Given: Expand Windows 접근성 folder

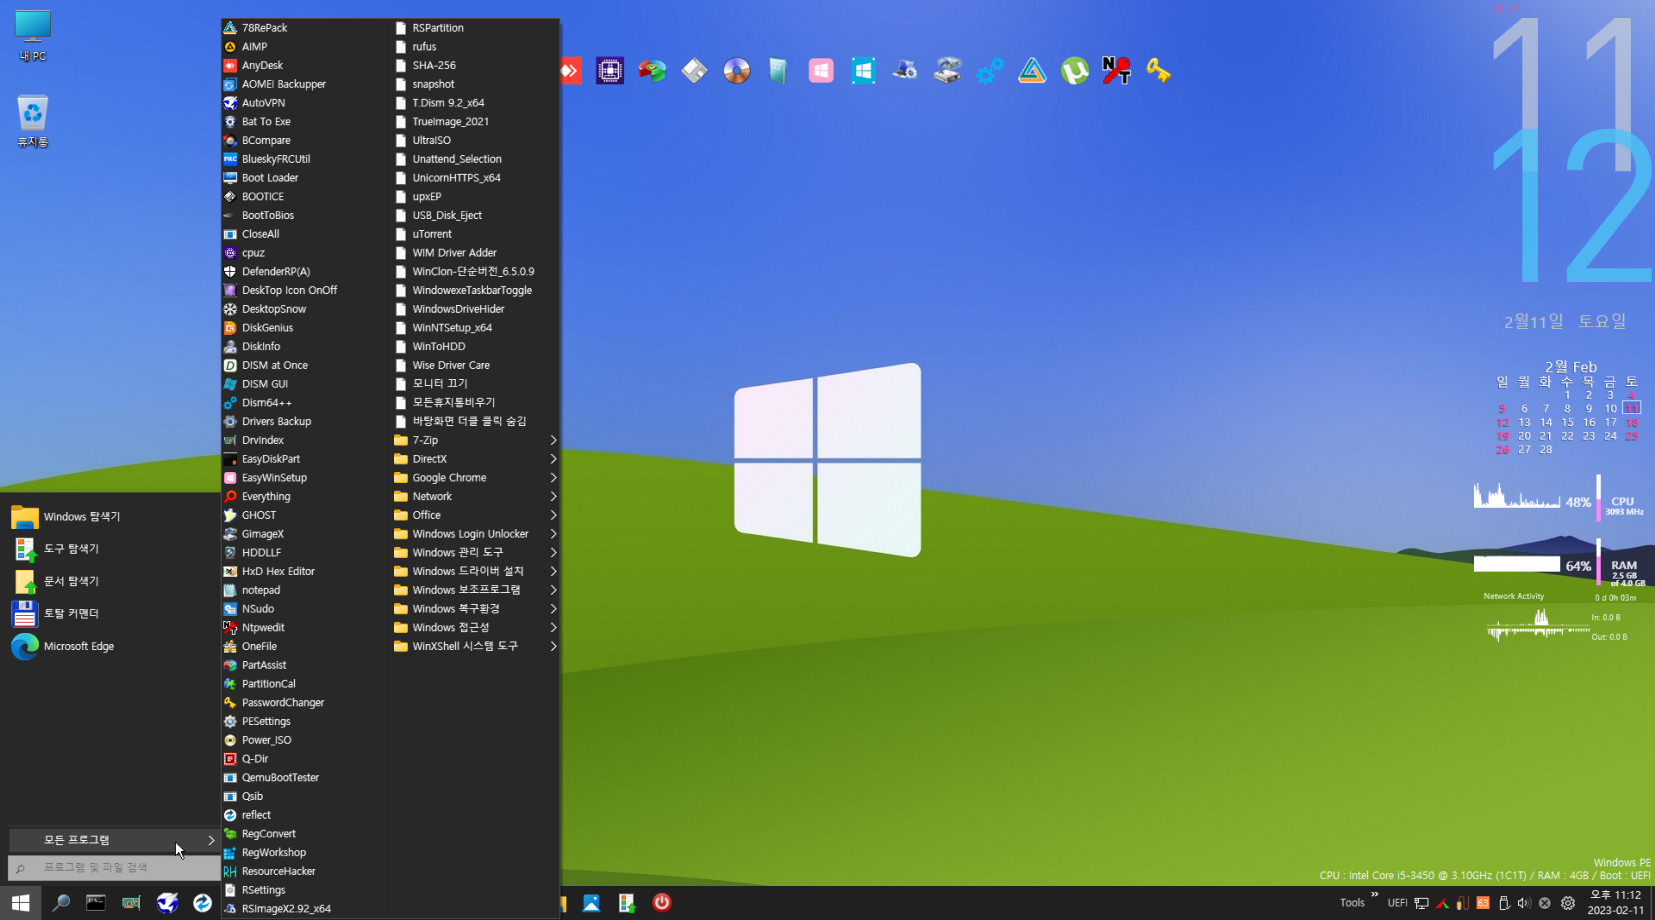Looking at the screenshot, I should point(476,628).
